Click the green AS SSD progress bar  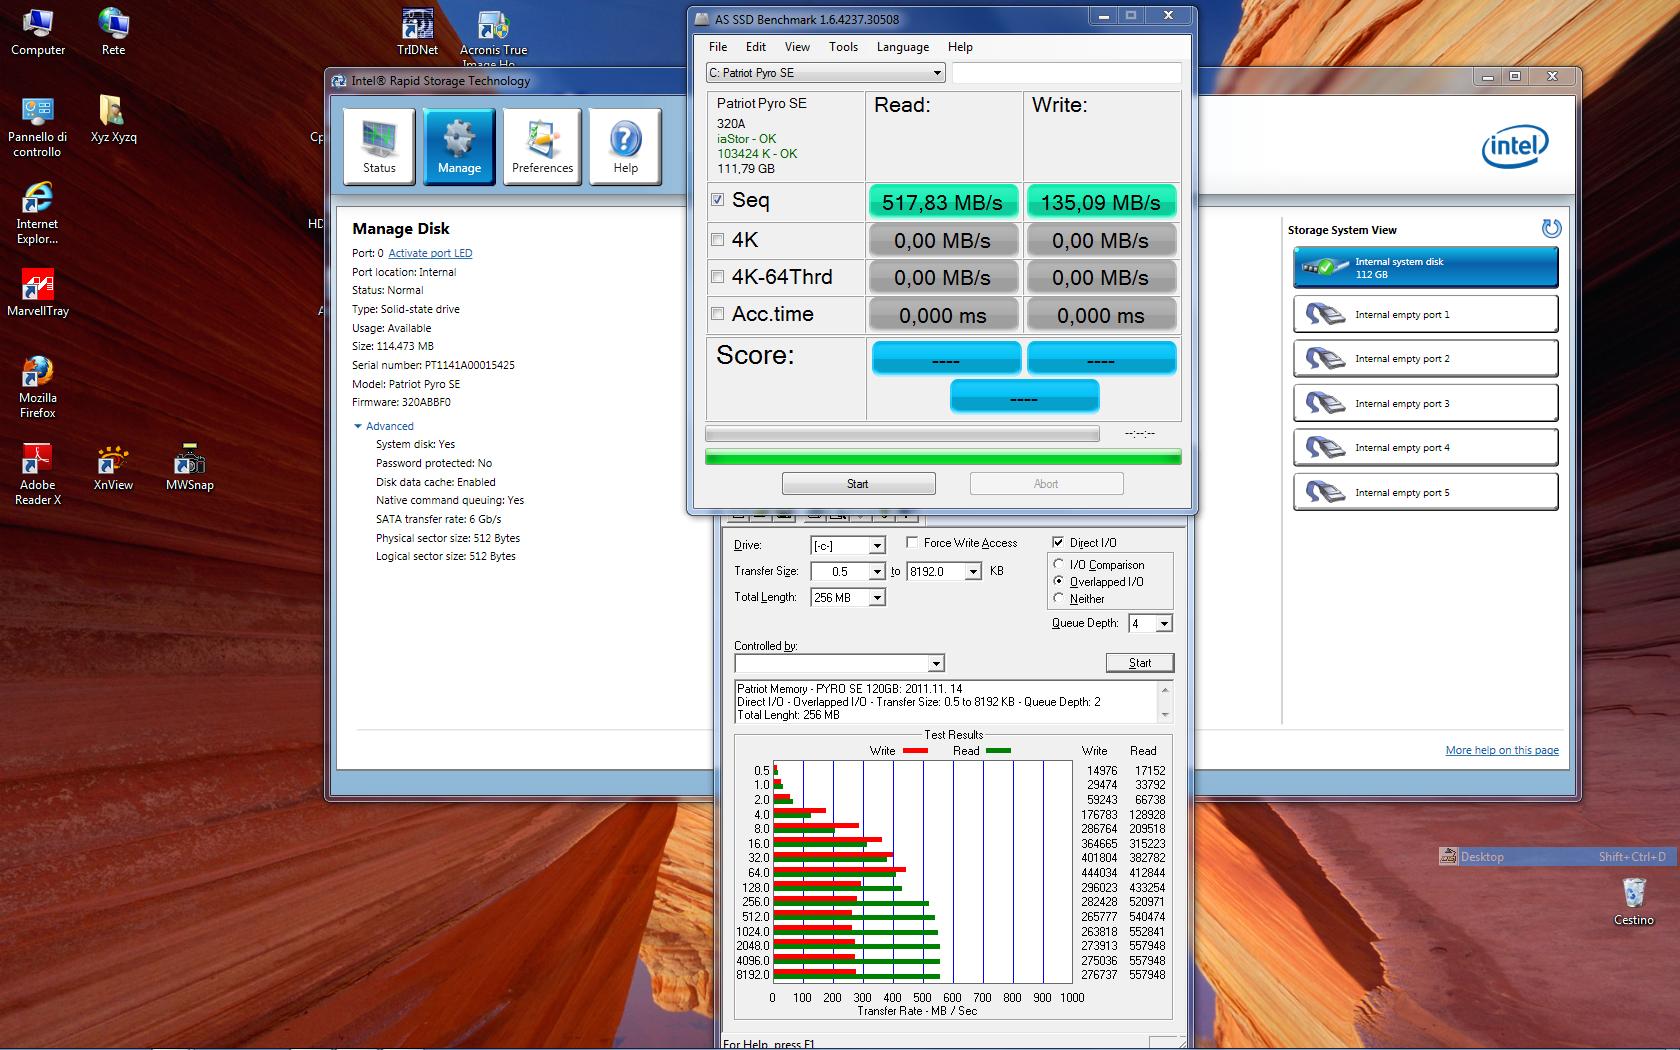(943, 457)
